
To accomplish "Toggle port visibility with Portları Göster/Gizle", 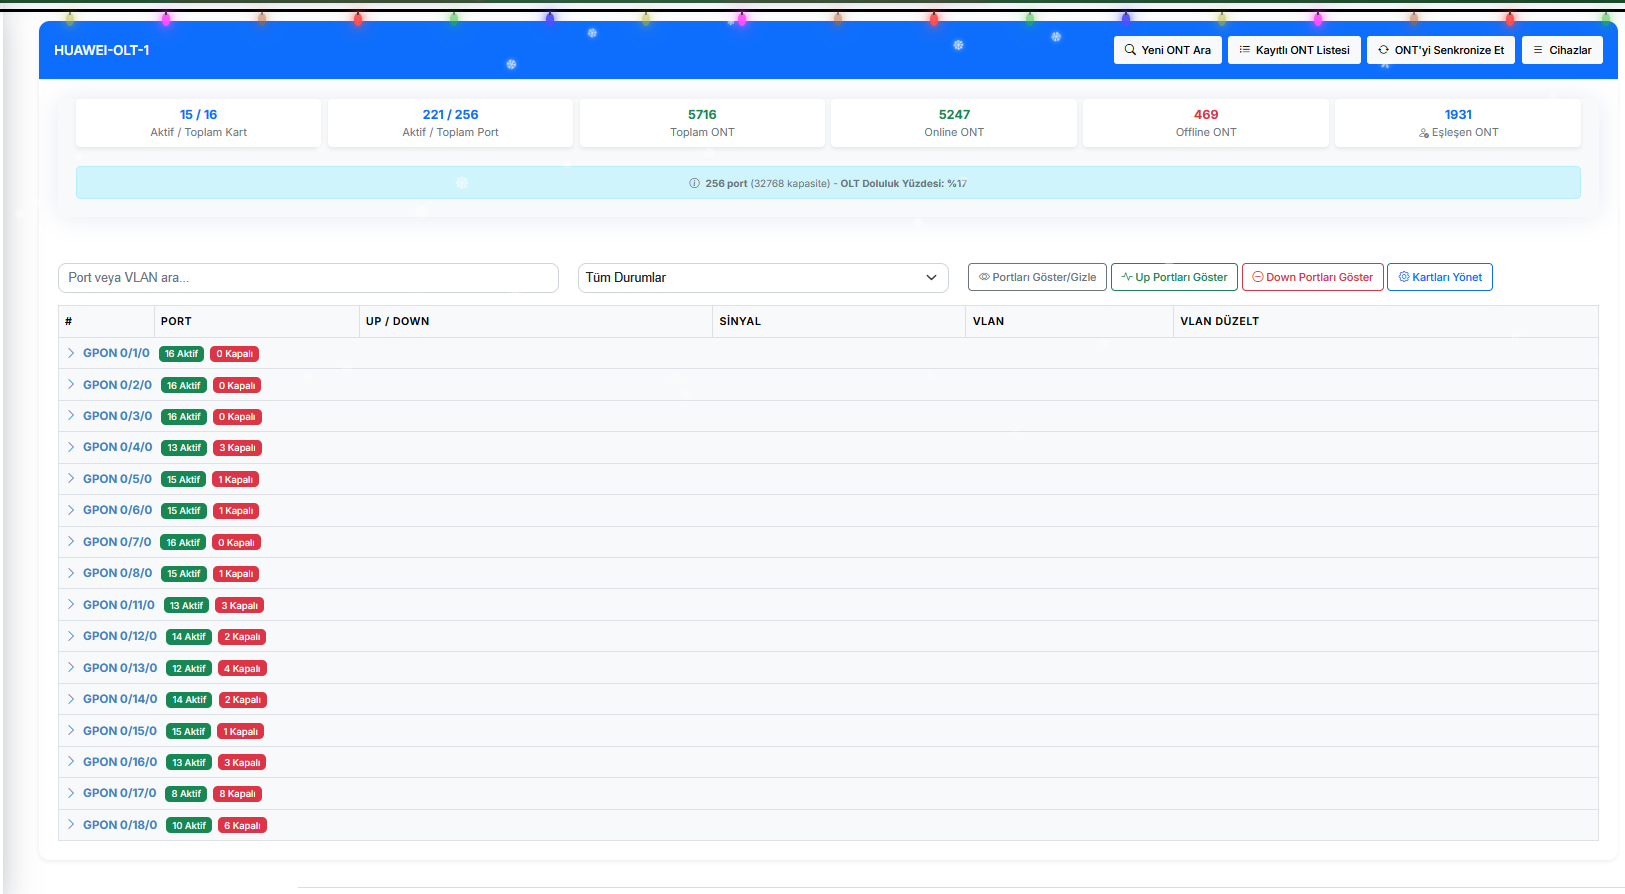I will click(1037, 277).
